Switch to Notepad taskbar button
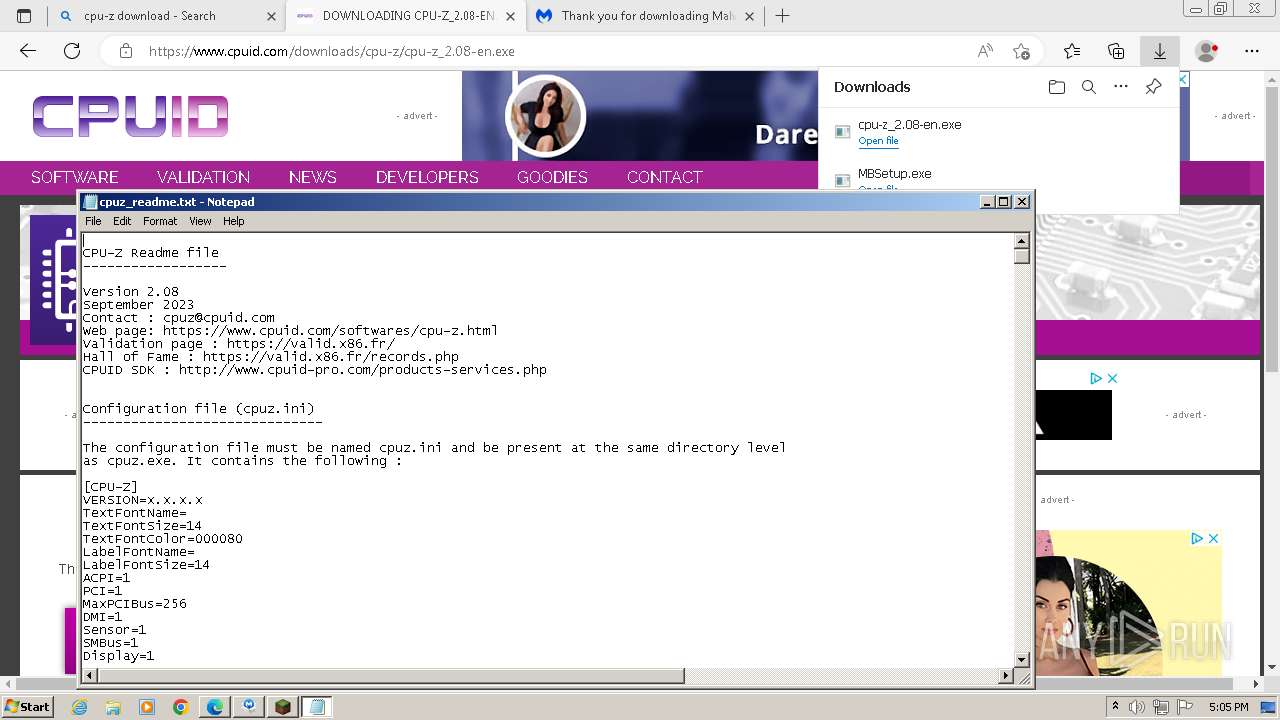1280x720 pixels. click(x=317, y=707)
